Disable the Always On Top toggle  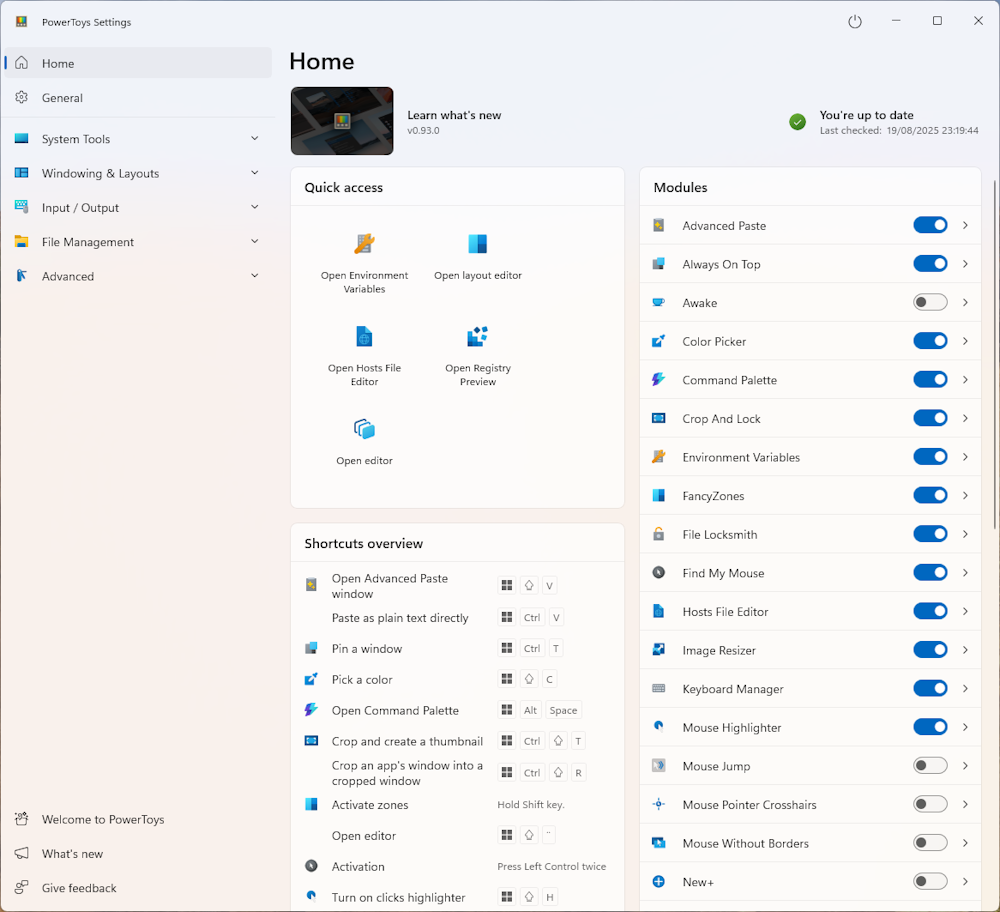pos(930,264)
